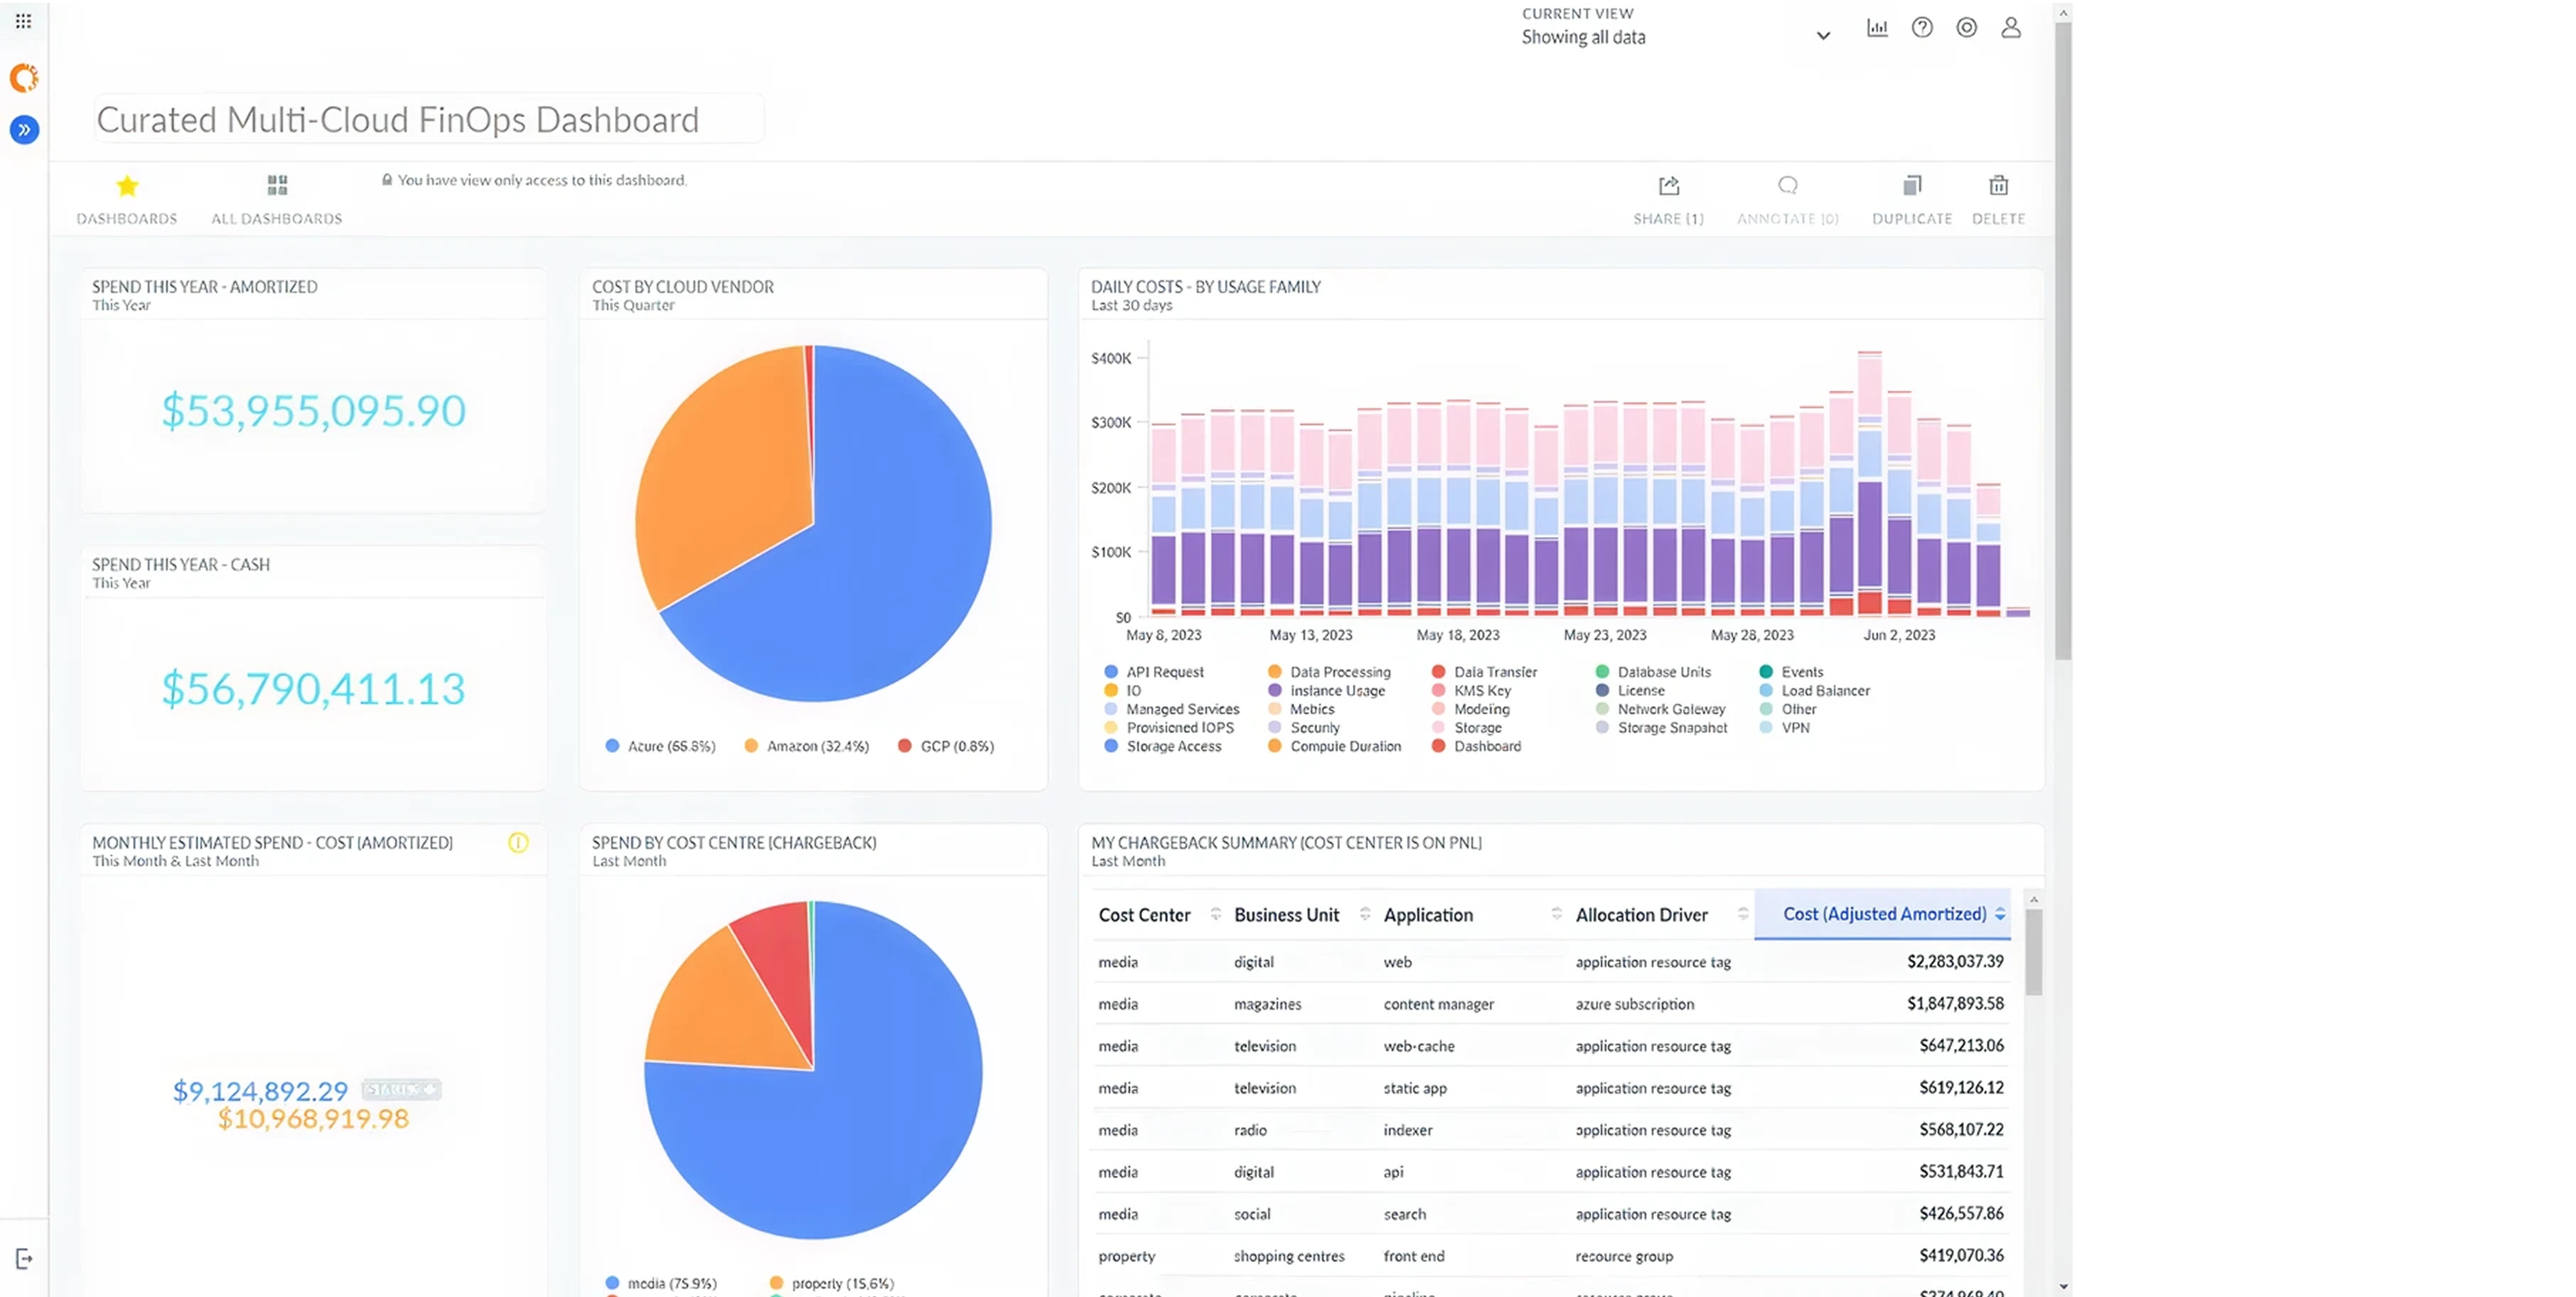The height and width of the screenshot is (1297, 2576).
Task: Open the apps grid launcher
Action: coord(23,20)
